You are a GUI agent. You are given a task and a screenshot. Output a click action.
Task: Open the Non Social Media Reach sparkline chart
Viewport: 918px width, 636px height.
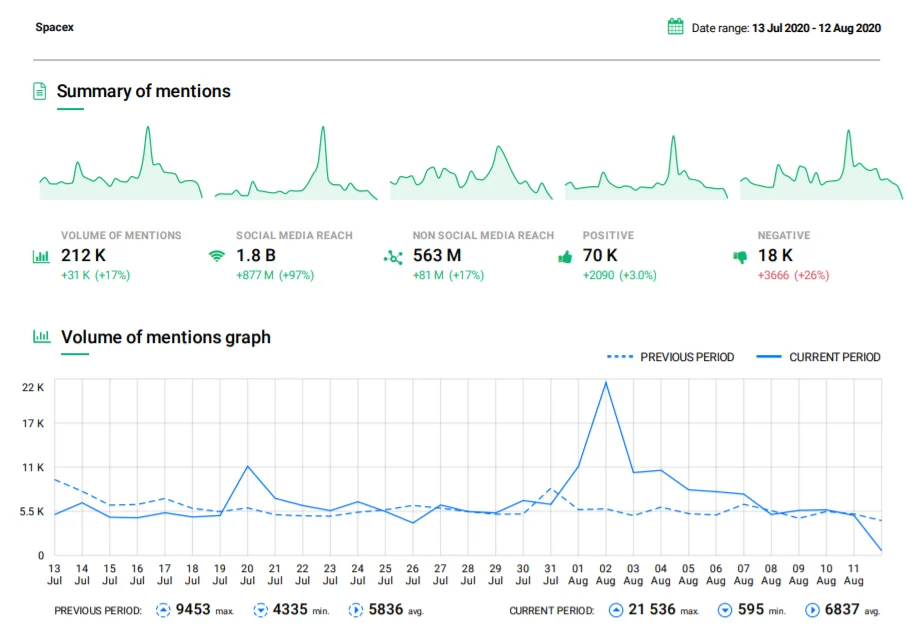click(471, 172)
